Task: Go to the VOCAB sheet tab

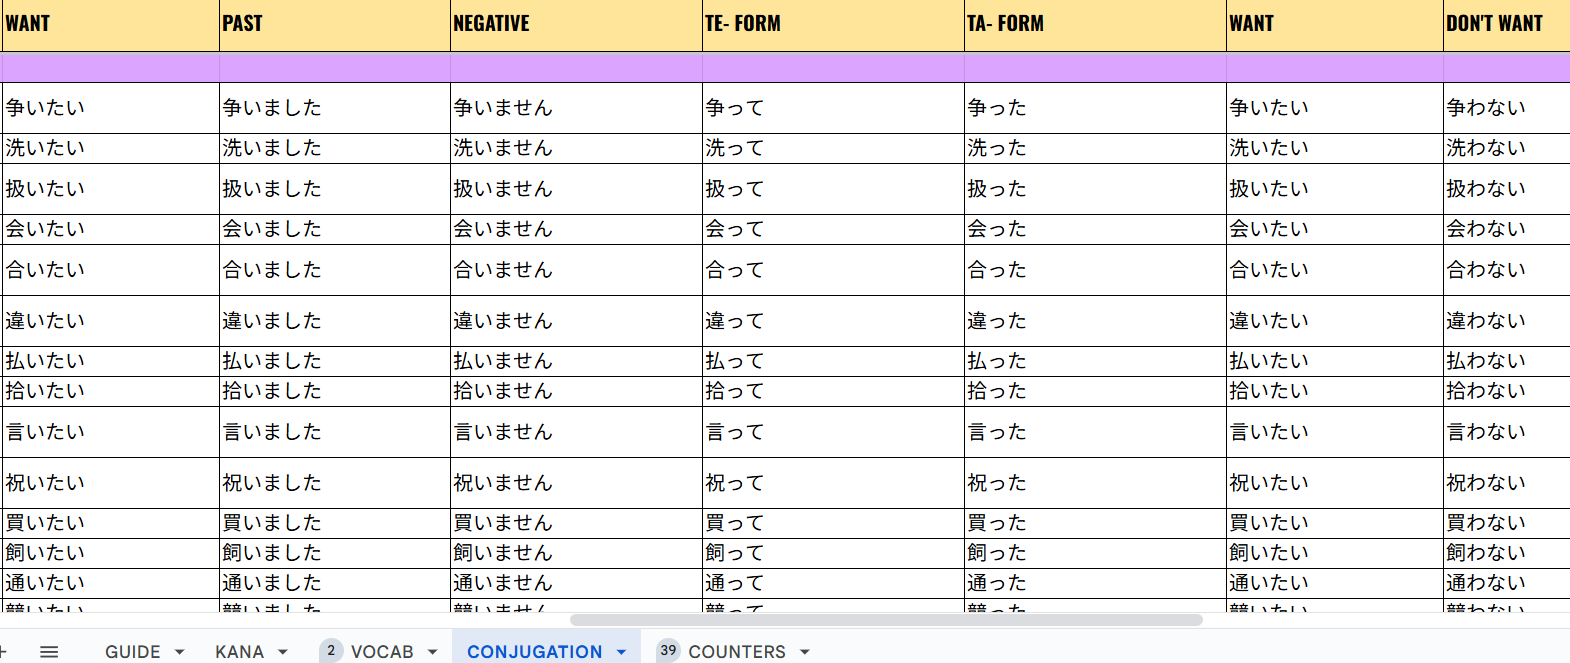Action: pyautogui.click(x=382, y=652)
